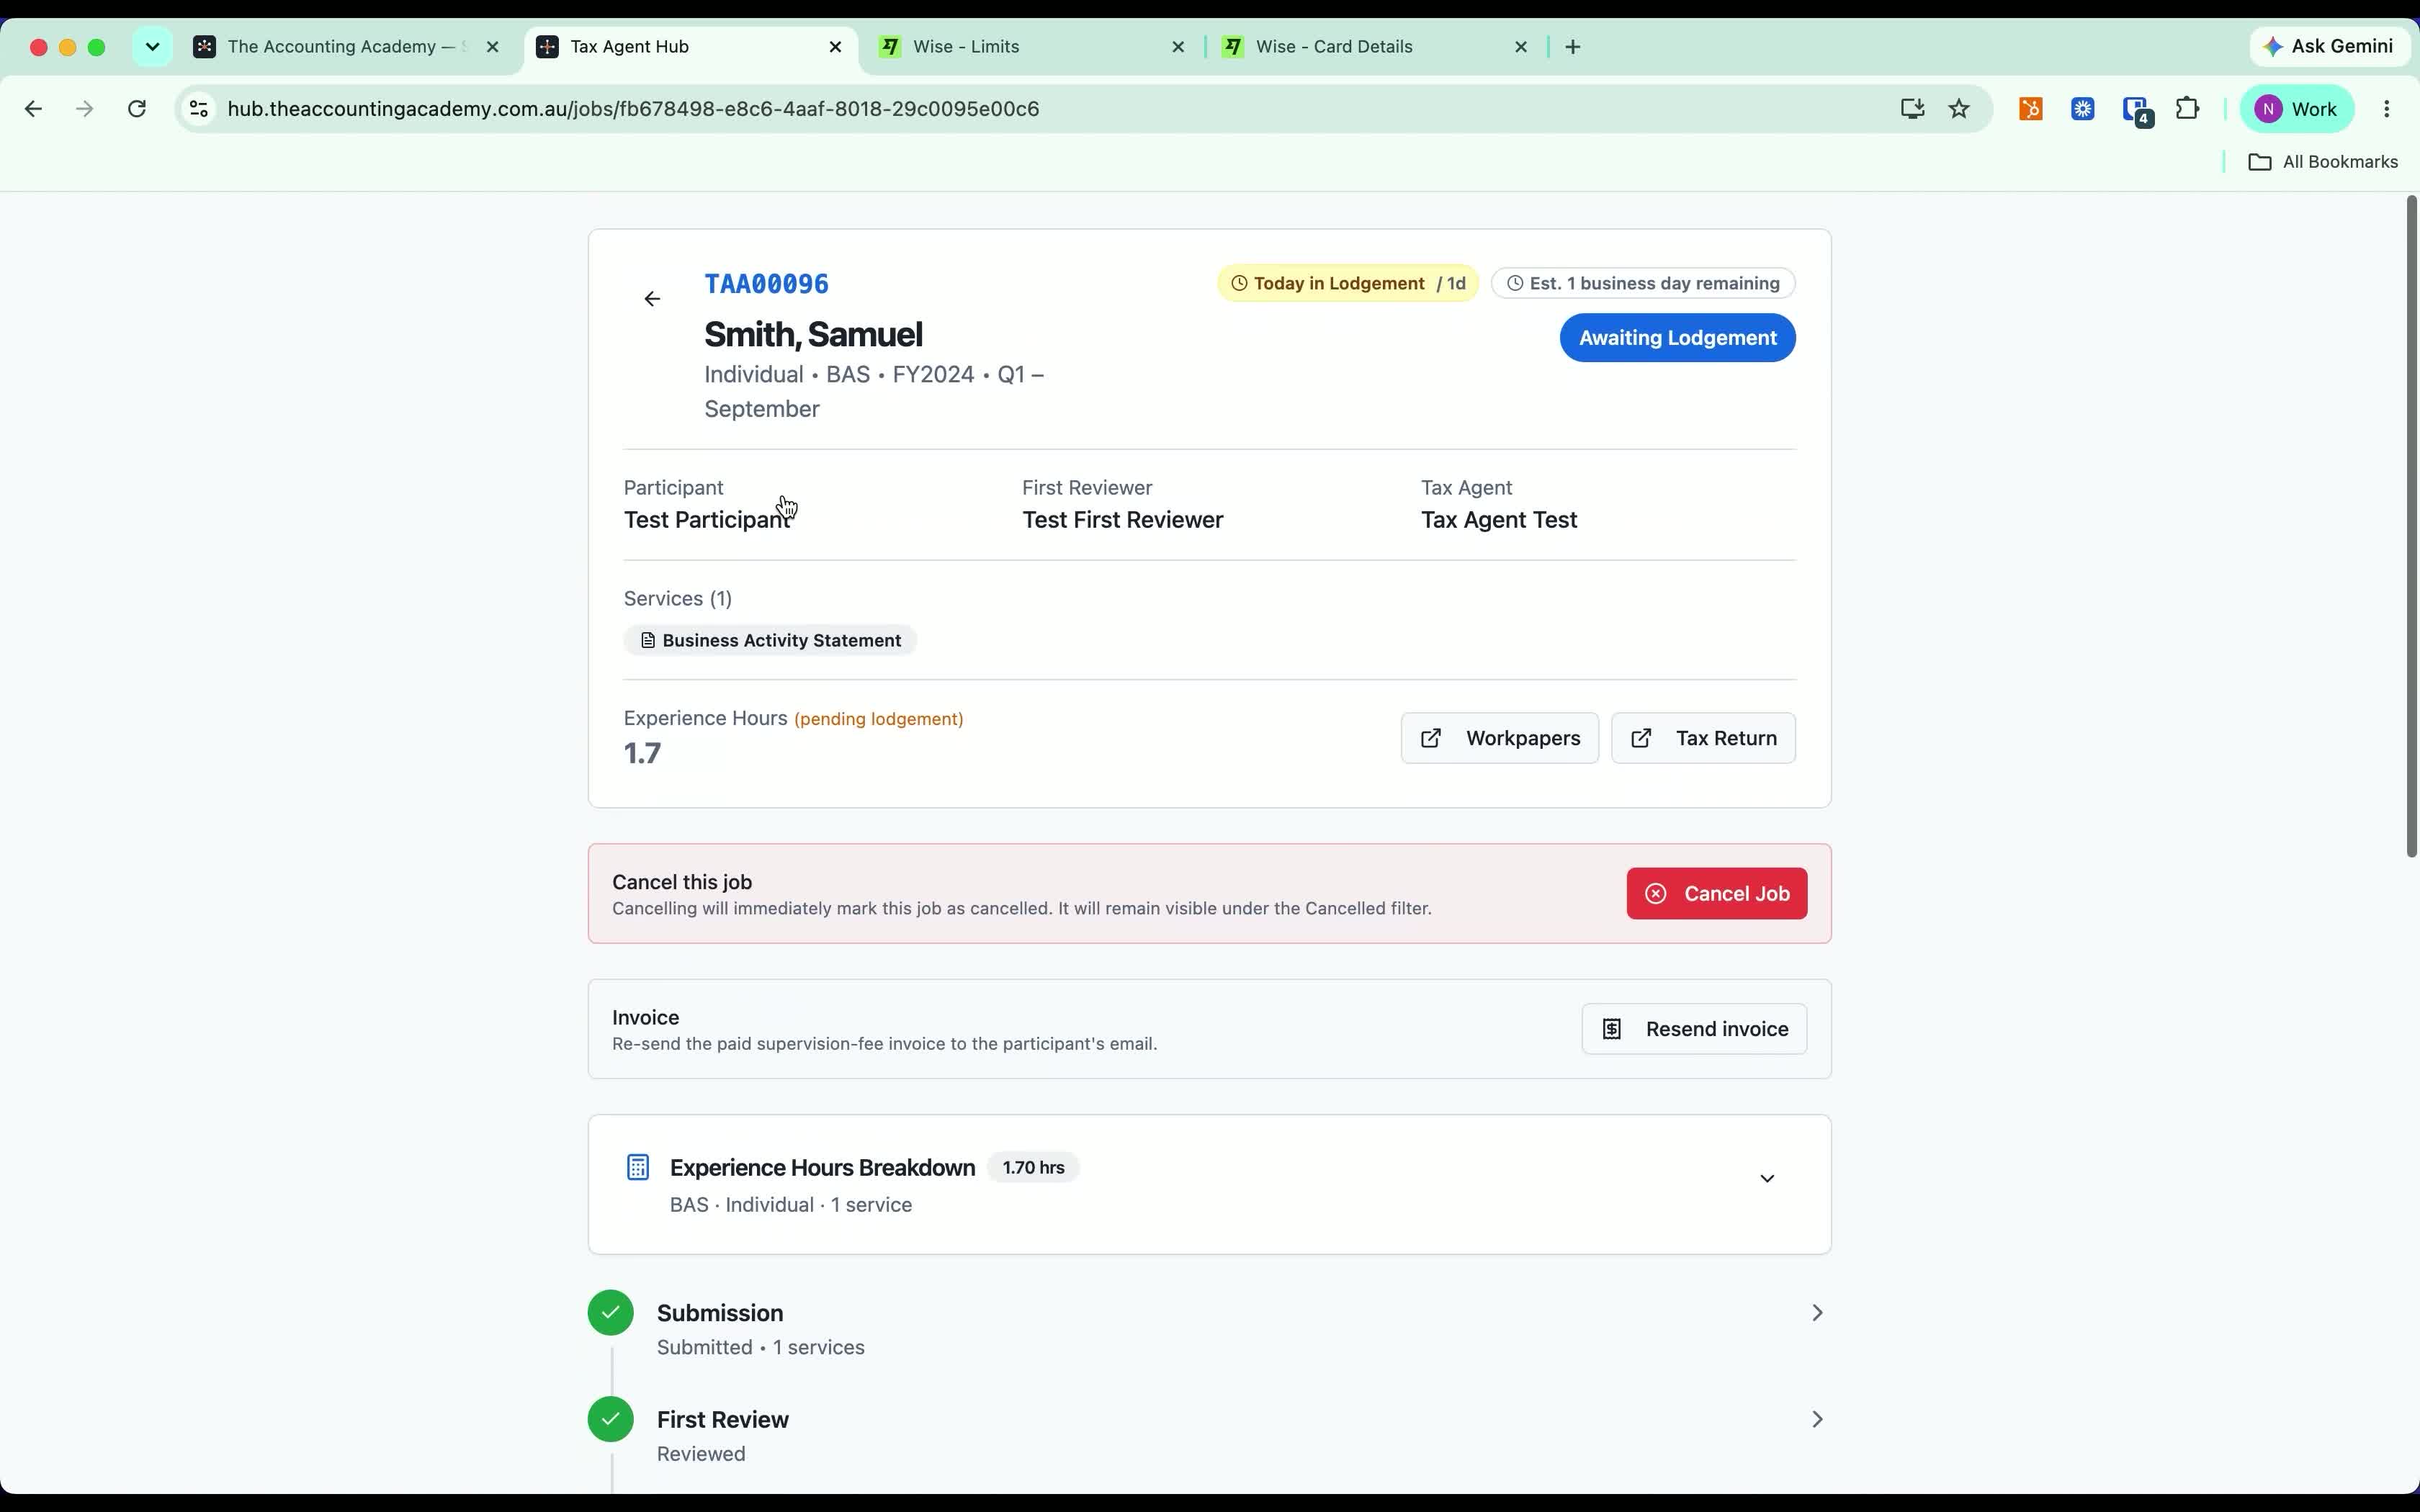Open the Tax Return external link

pos(1703,738)
